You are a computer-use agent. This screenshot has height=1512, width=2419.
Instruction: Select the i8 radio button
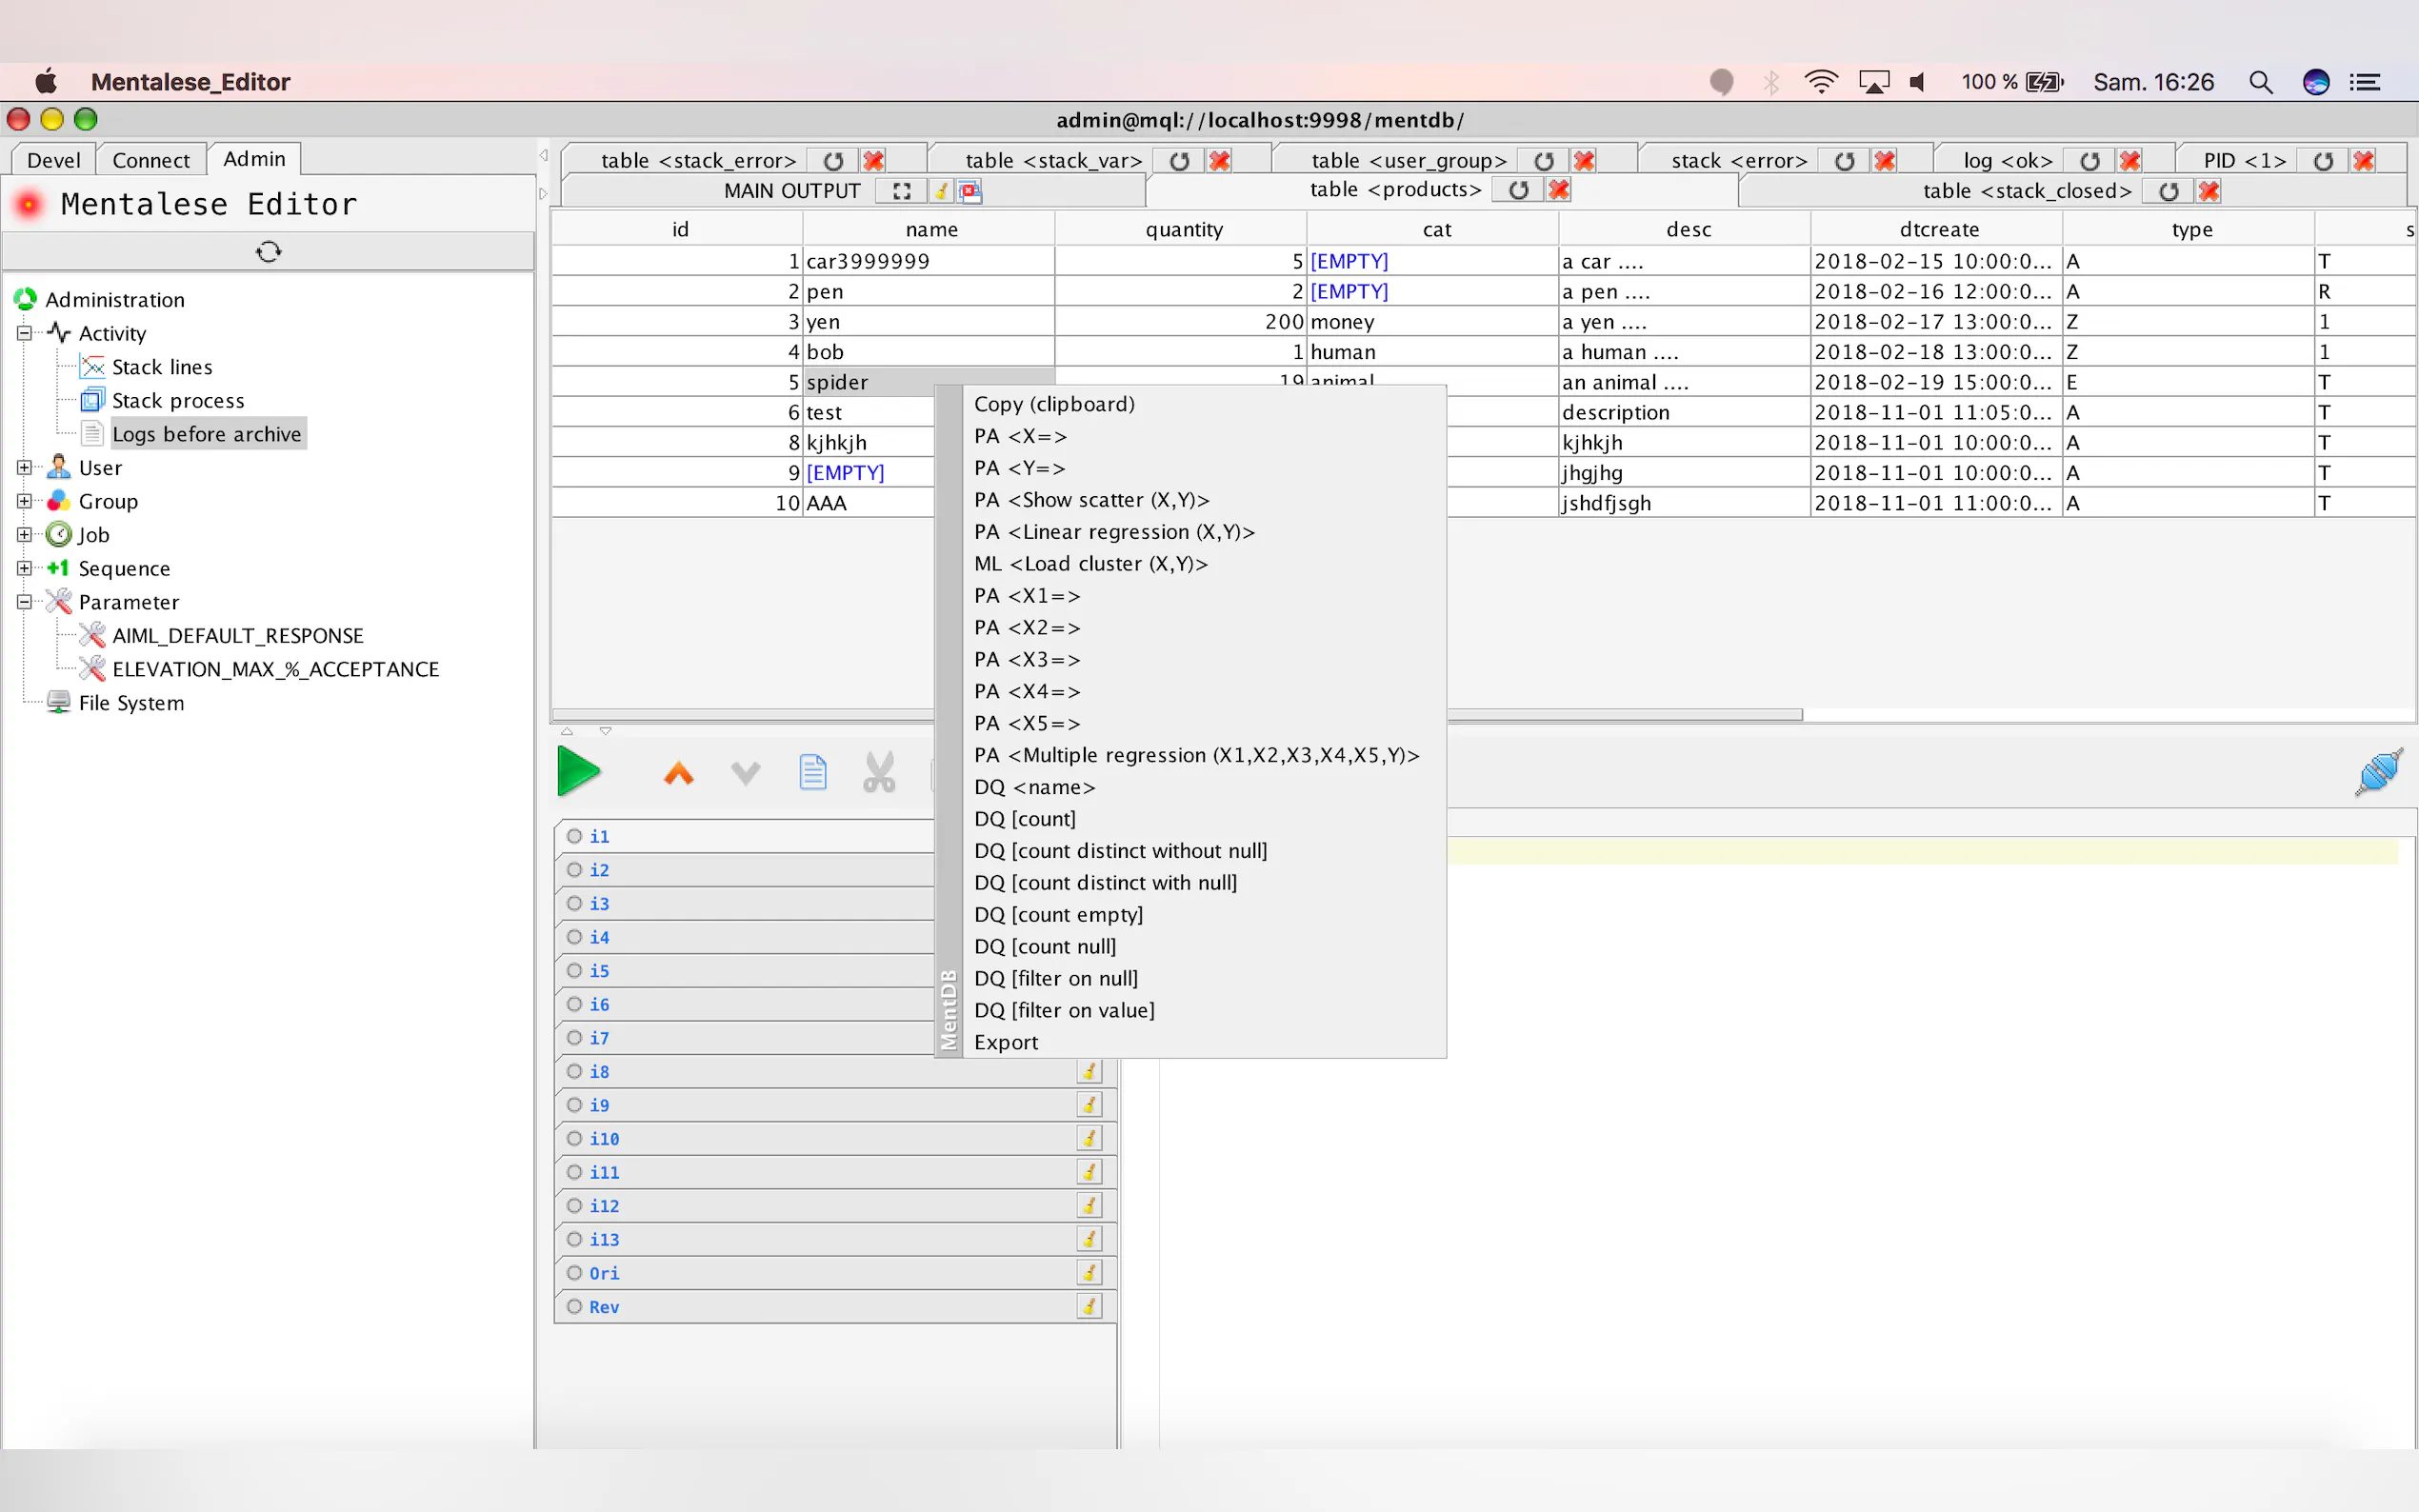click(574, 1071)
